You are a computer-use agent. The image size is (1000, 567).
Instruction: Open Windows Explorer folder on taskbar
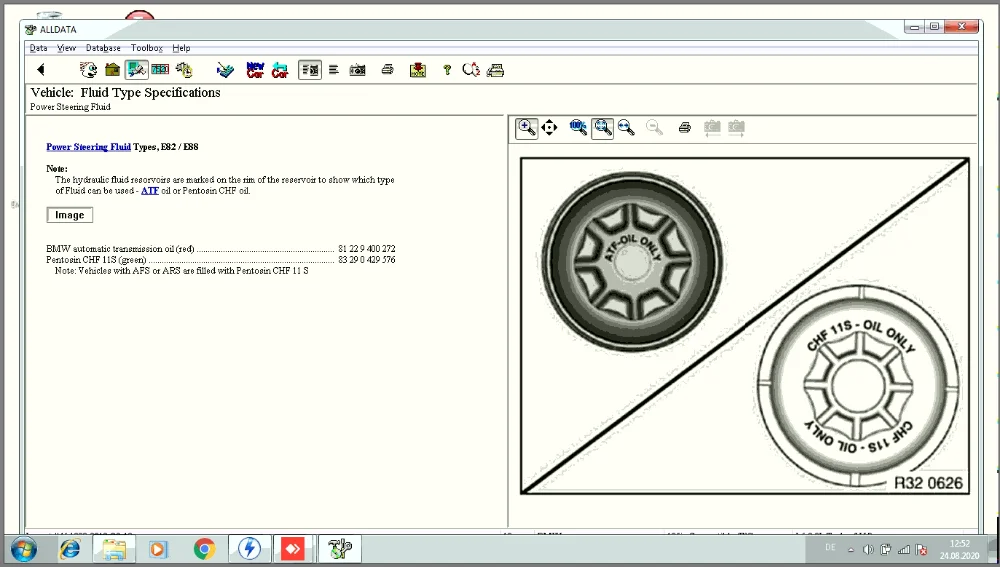pos(114,549)
